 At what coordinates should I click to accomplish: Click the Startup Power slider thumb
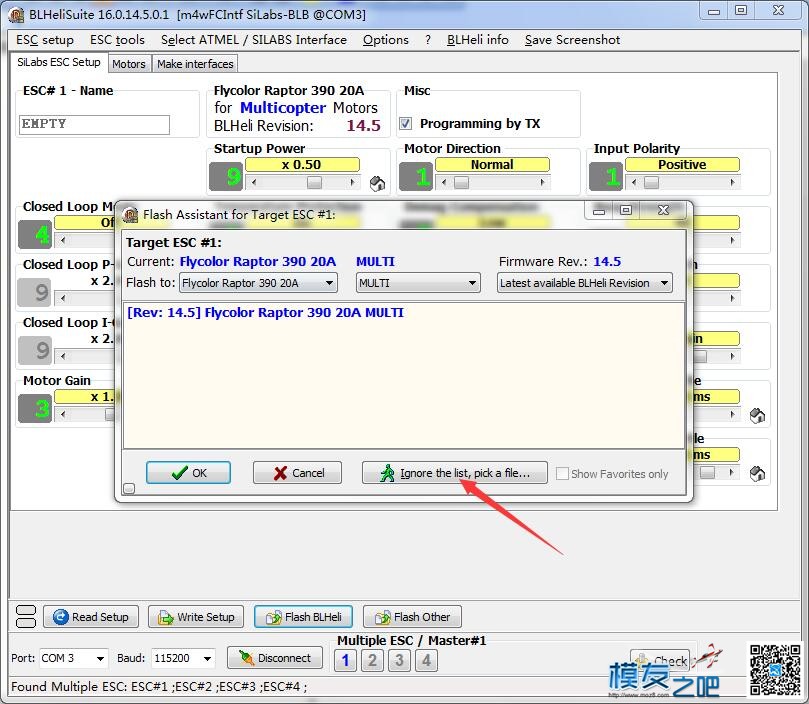pos(314,182)
